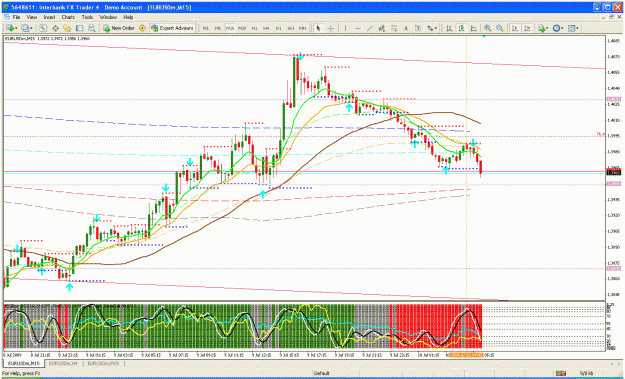Click the New Order button
This screenshot has width=625, height=379.
point(119,28)
